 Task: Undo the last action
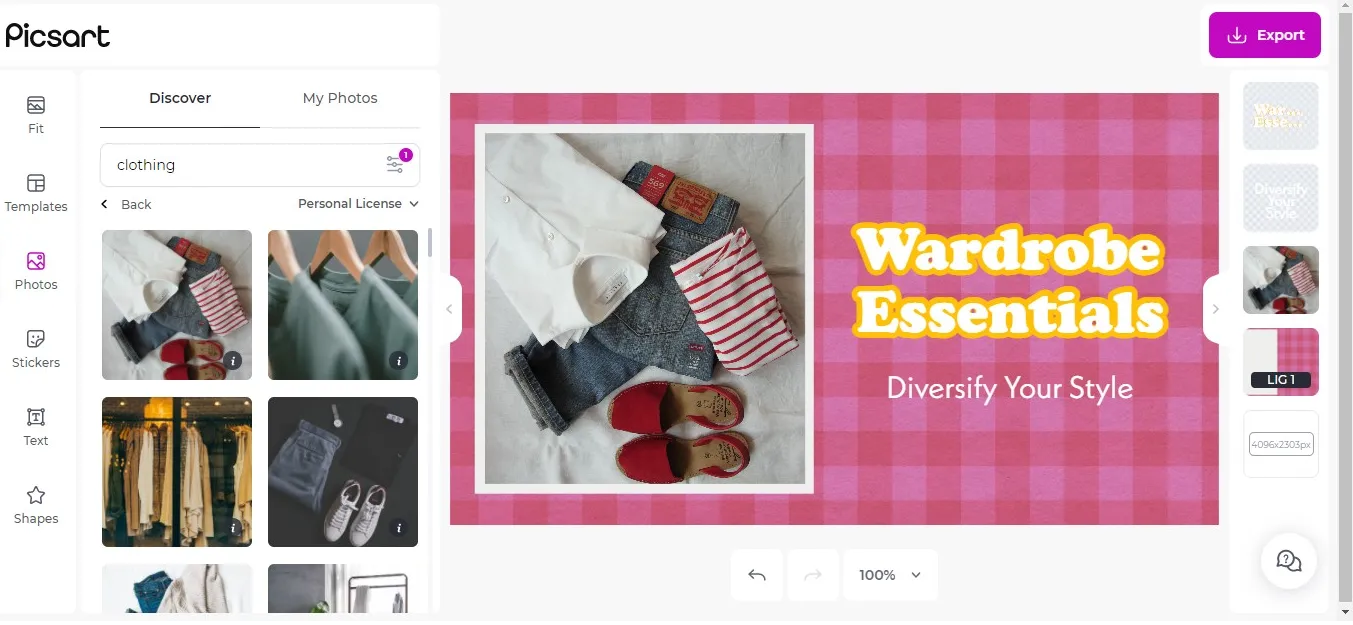[757, 575]
